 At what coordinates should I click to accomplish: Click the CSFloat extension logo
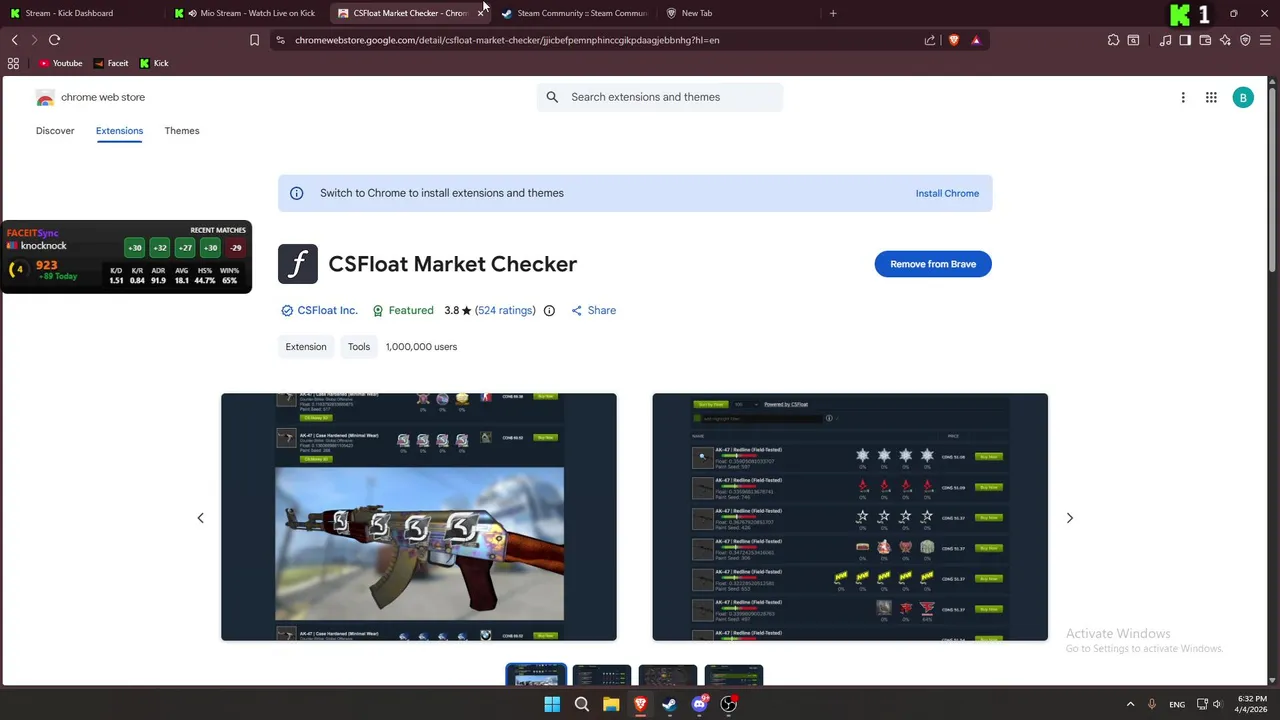pos(298,264)
